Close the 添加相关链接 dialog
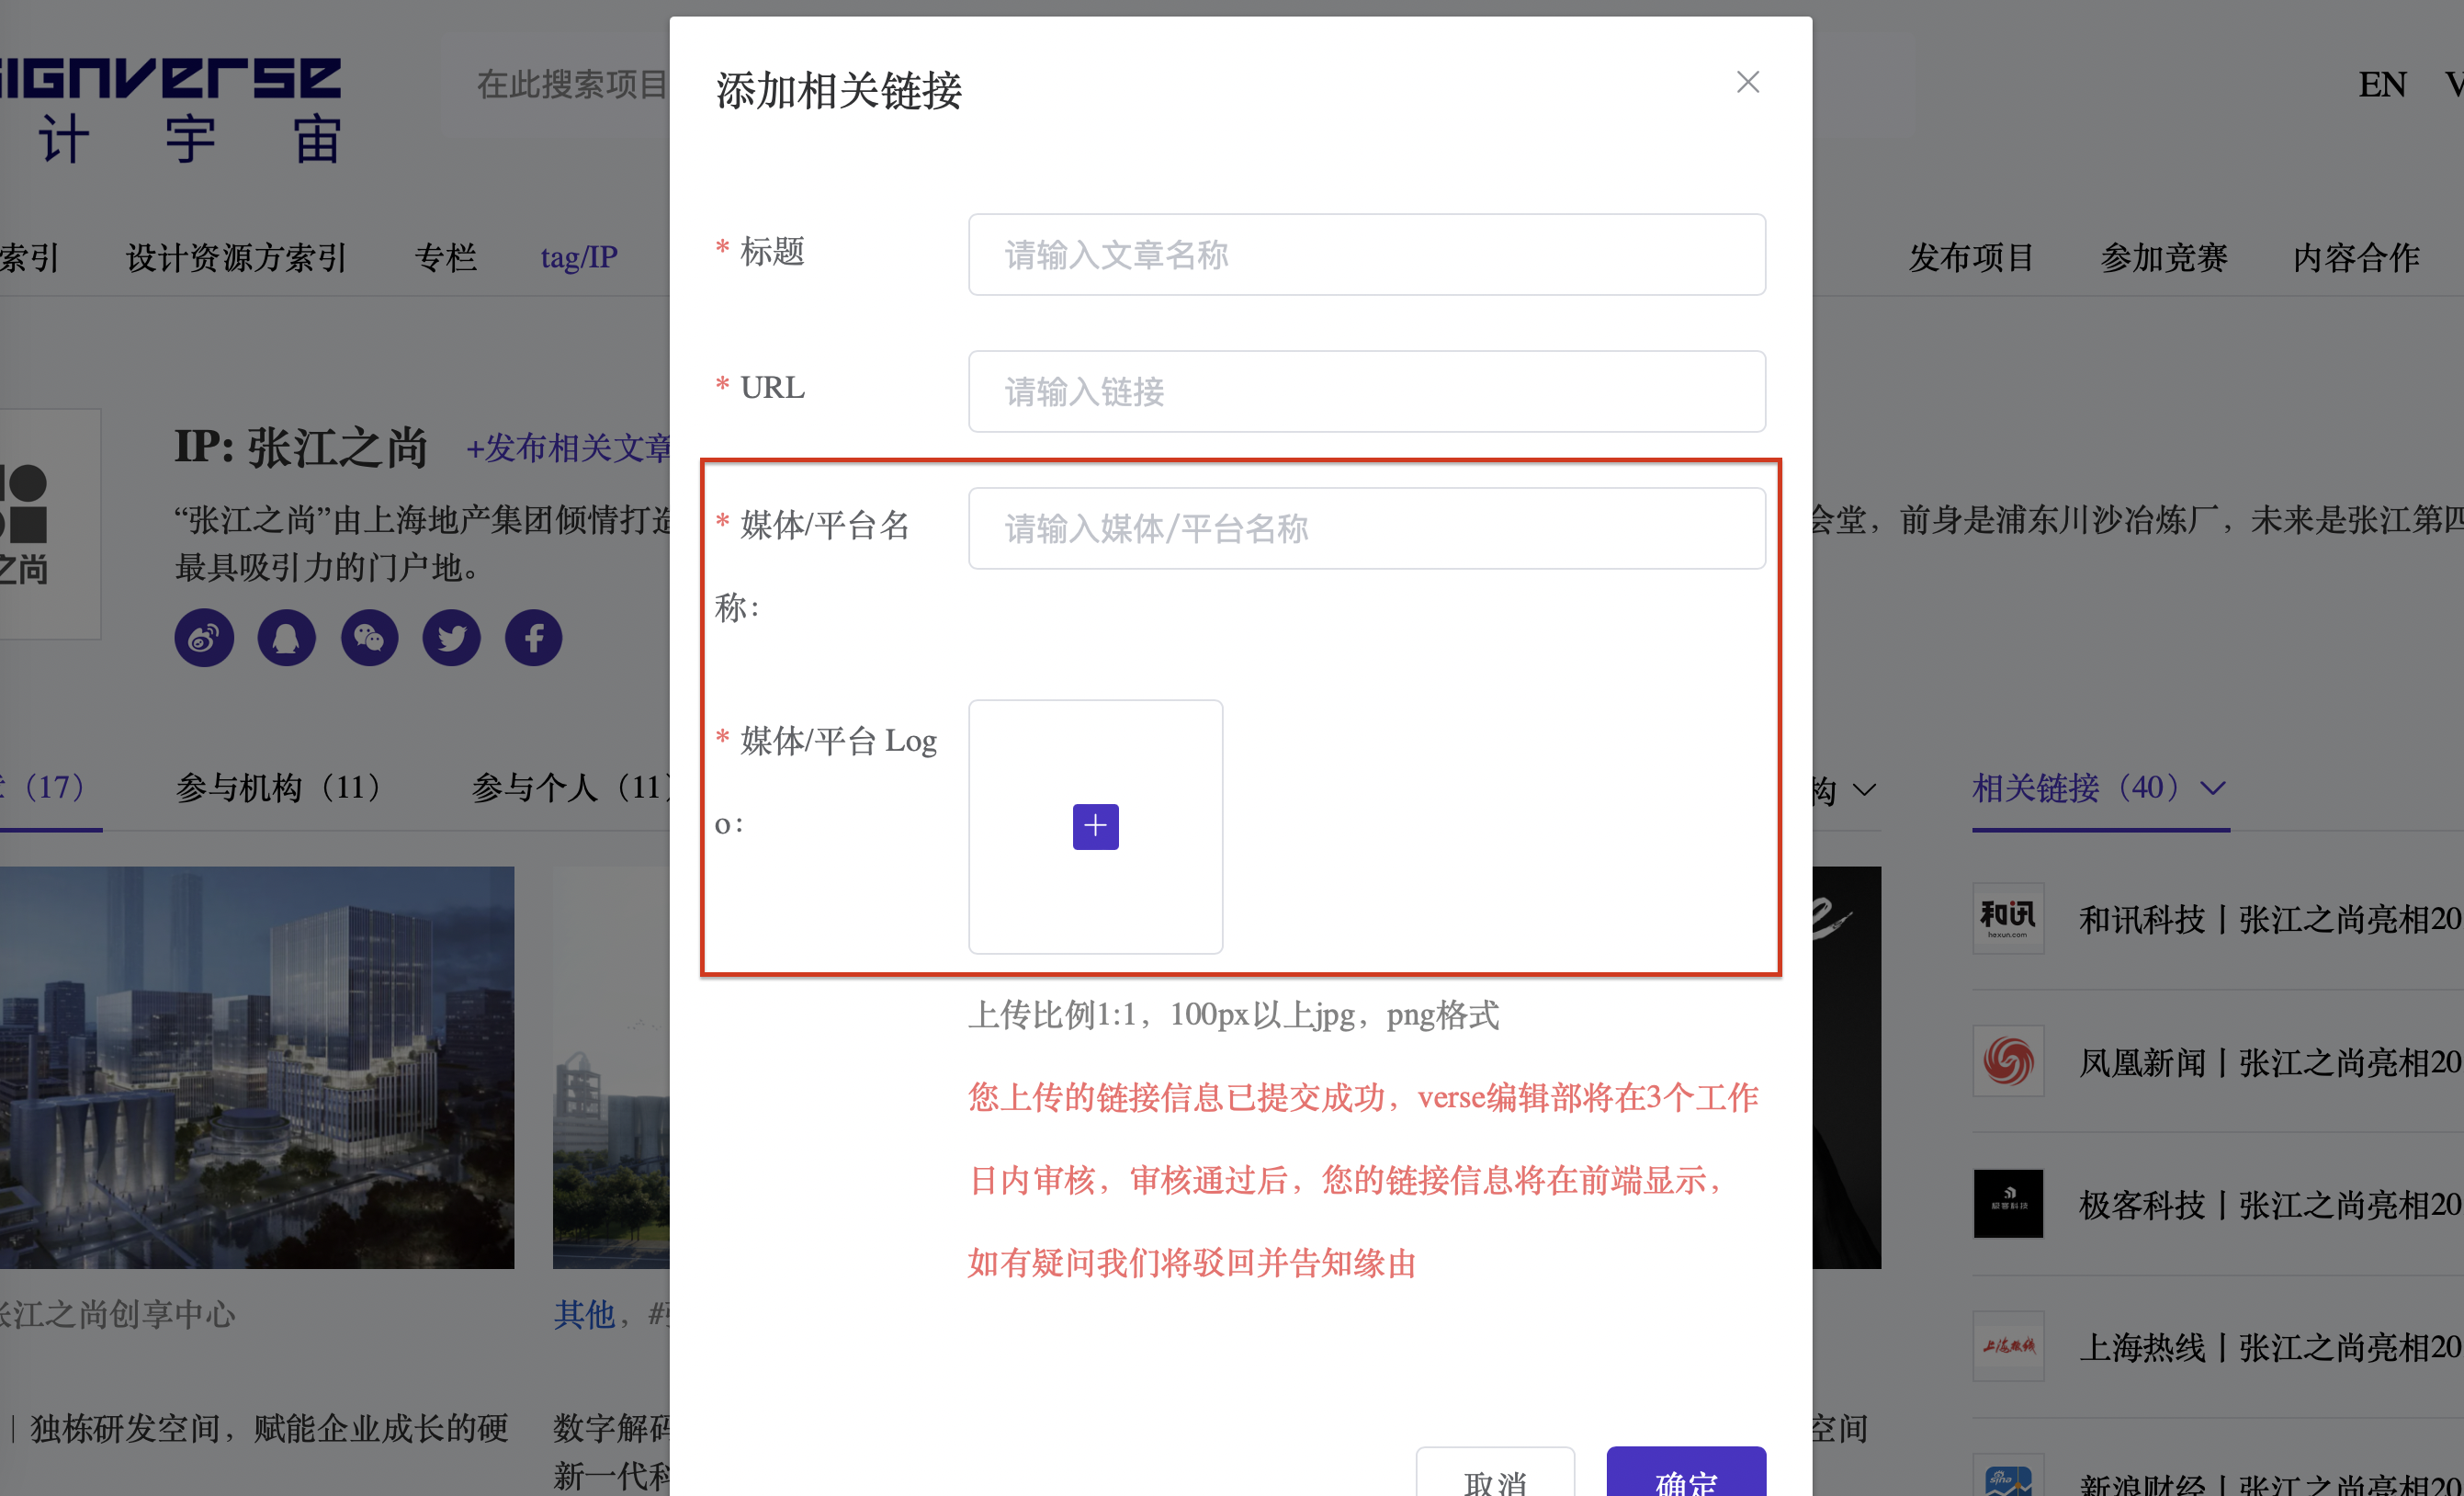The image size is (2464, 1496). pos(1747,82)
